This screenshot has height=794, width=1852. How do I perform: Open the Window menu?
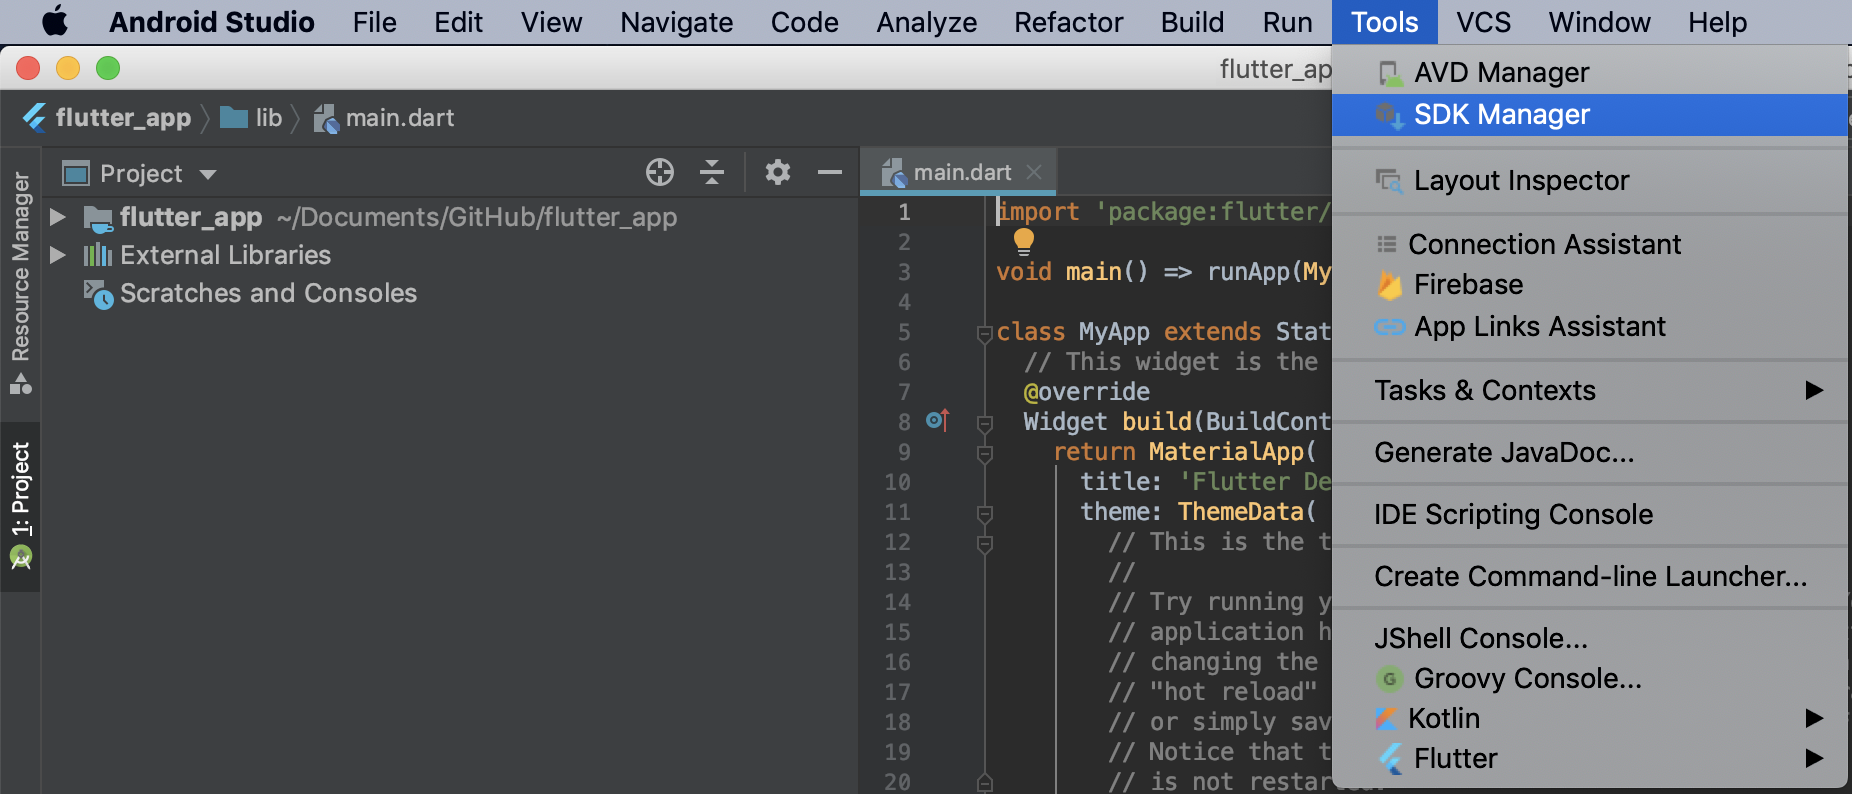[x=1599, y=22]
